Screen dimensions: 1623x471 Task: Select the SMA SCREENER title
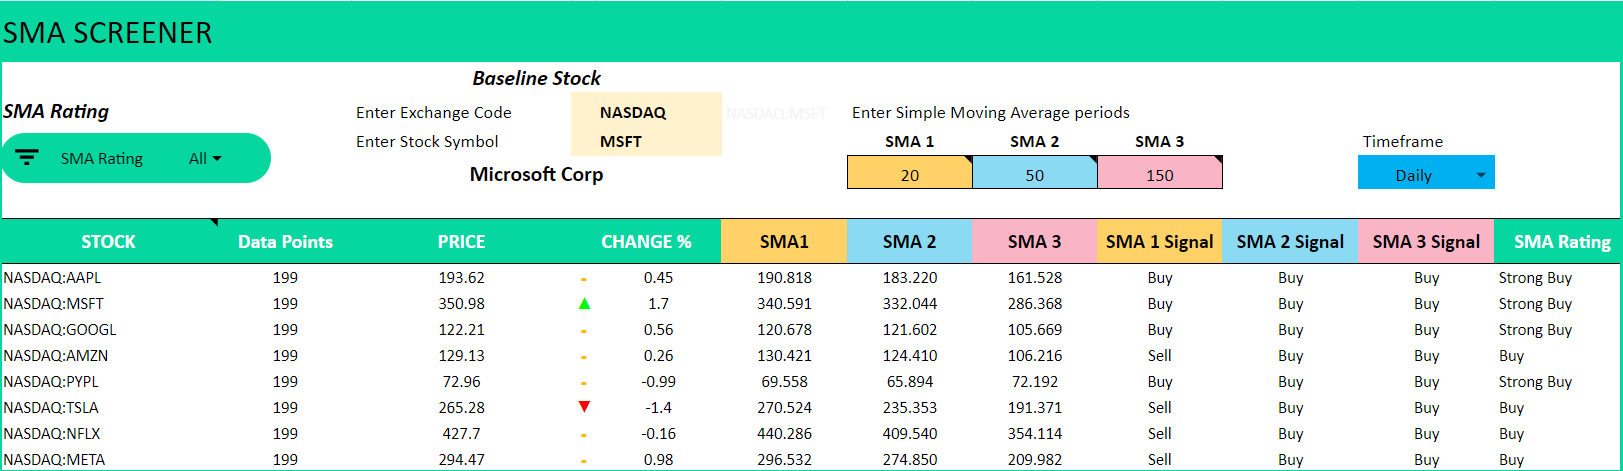(x=107, y=33)
